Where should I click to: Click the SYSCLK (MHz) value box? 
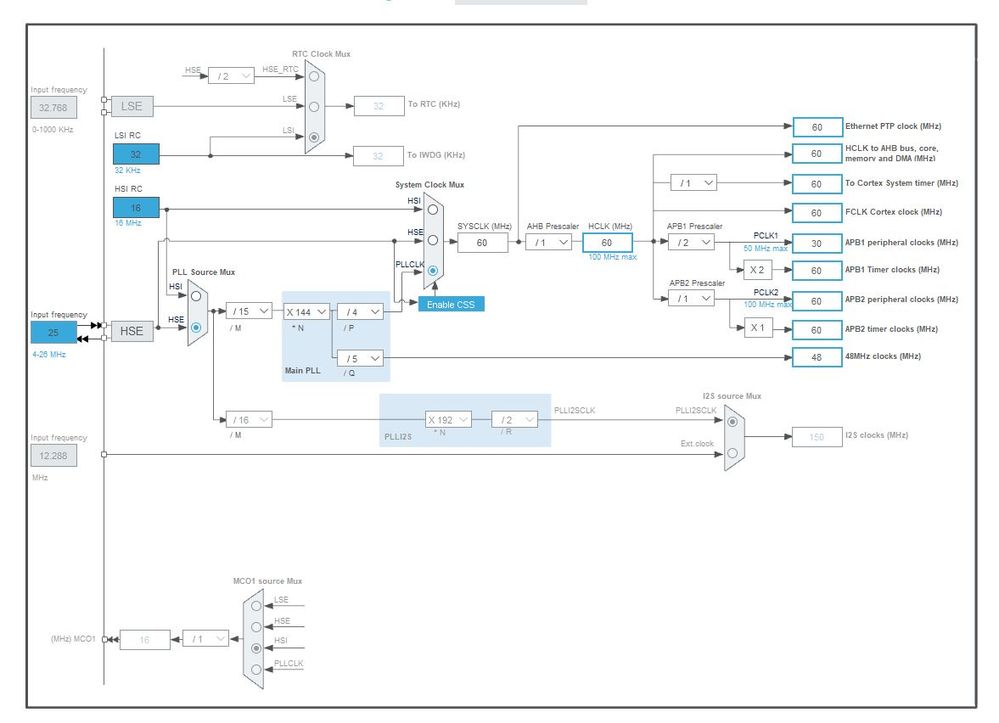(x=482, y=243)
